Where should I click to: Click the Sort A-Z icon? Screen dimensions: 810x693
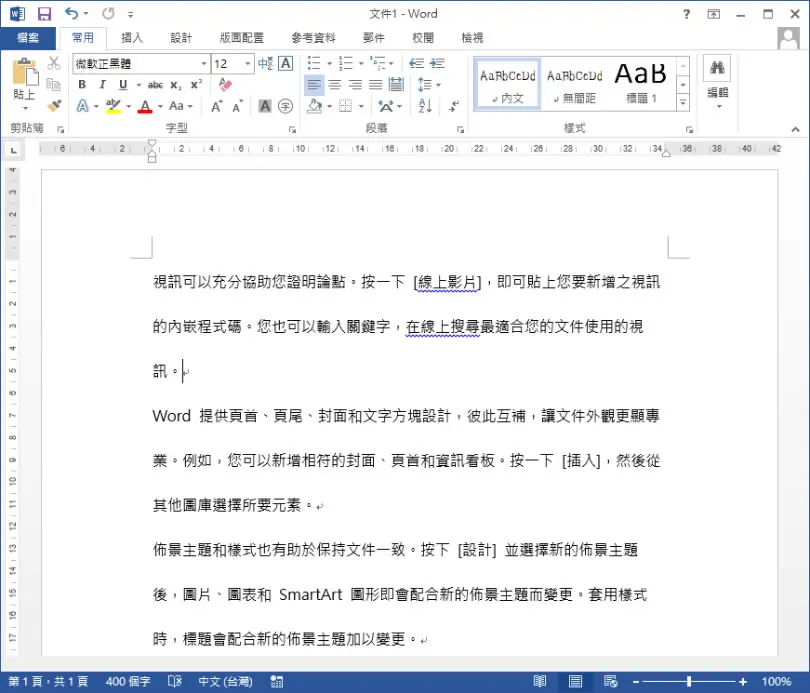point(425,106)
